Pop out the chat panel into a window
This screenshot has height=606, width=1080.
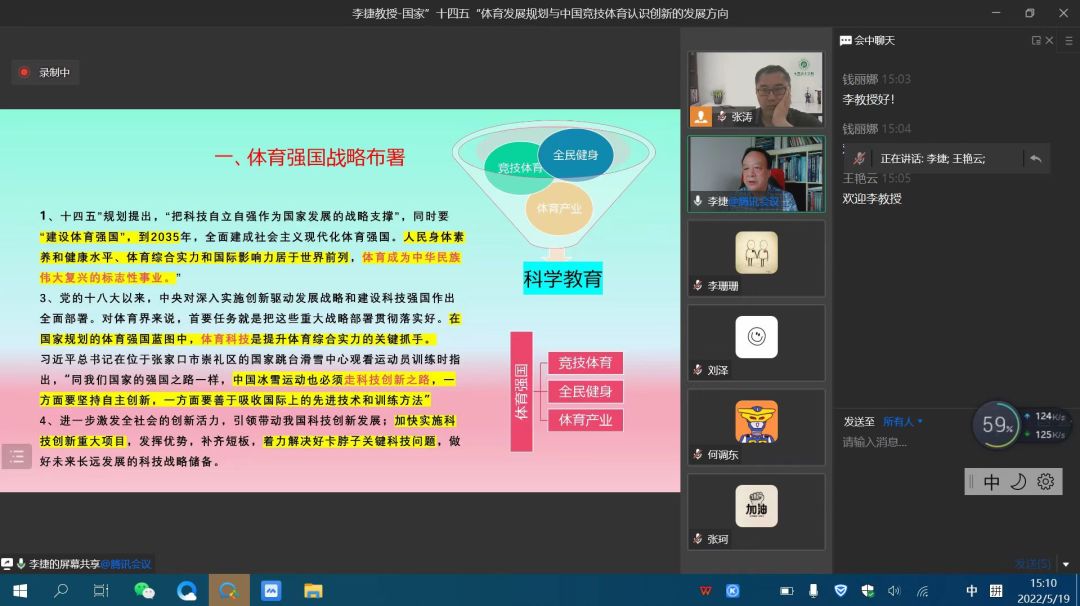pos(1036,41)
